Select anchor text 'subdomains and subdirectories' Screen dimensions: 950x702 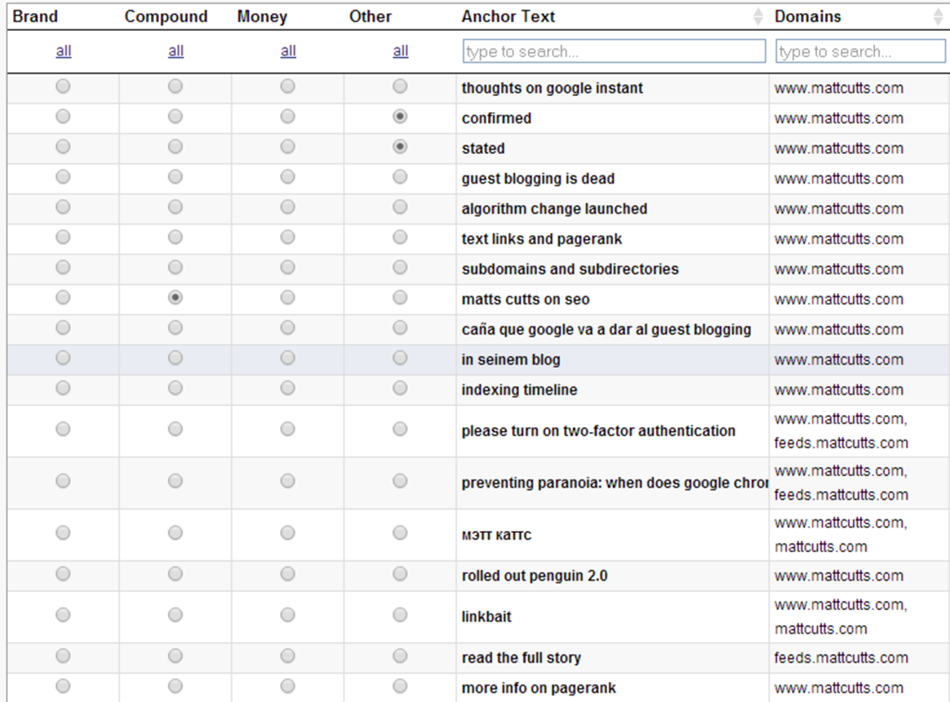click(x=570, y=269)
